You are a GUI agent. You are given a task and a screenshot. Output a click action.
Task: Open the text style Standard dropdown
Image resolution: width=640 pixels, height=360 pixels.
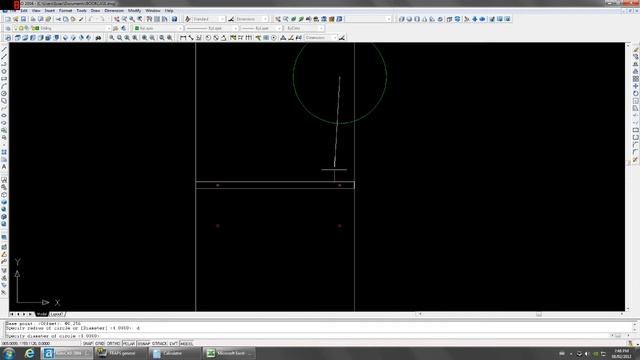click(x=222, y=19)
